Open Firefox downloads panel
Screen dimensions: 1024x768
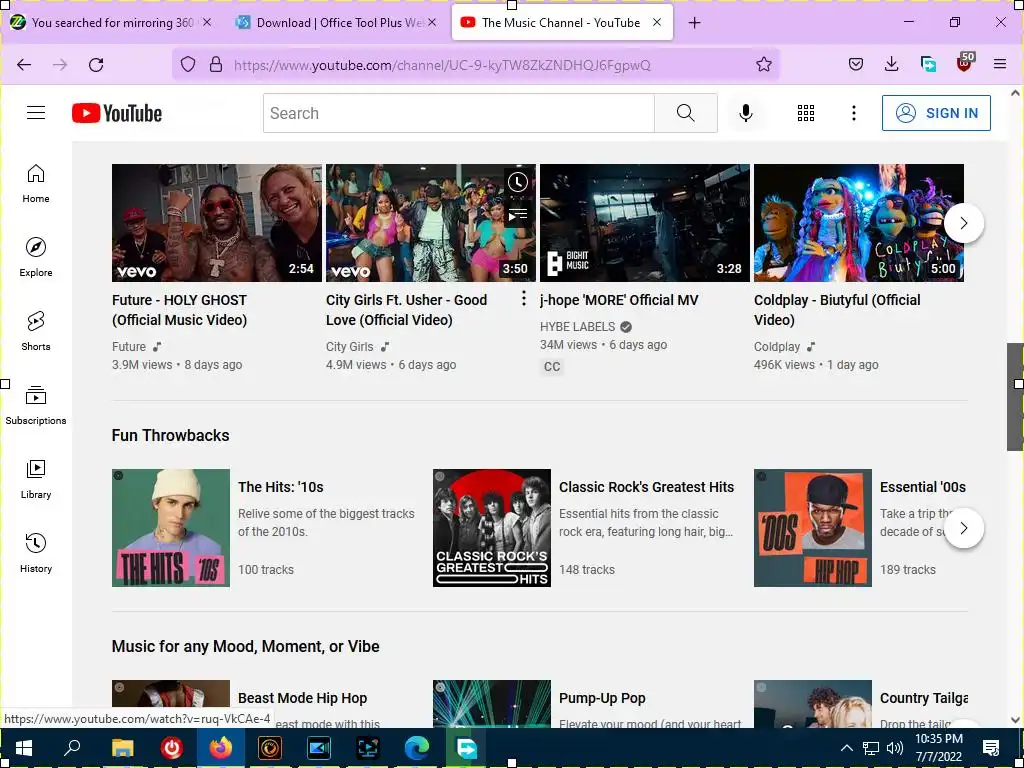coord(891,64)
